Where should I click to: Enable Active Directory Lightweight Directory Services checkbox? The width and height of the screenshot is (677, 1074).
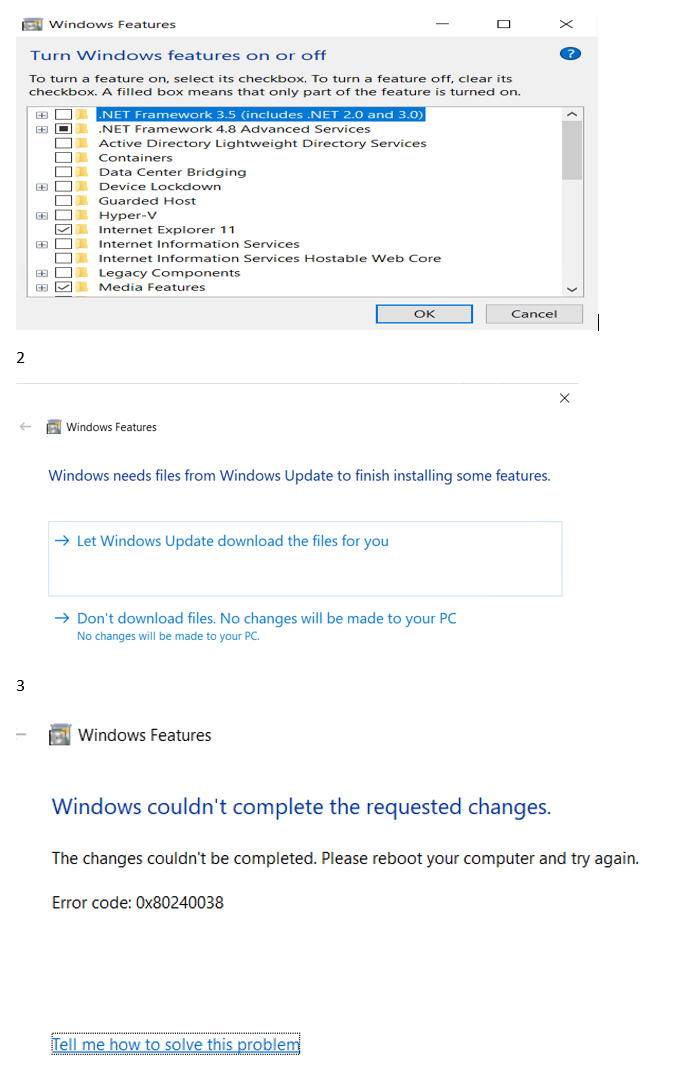point(64,143)
